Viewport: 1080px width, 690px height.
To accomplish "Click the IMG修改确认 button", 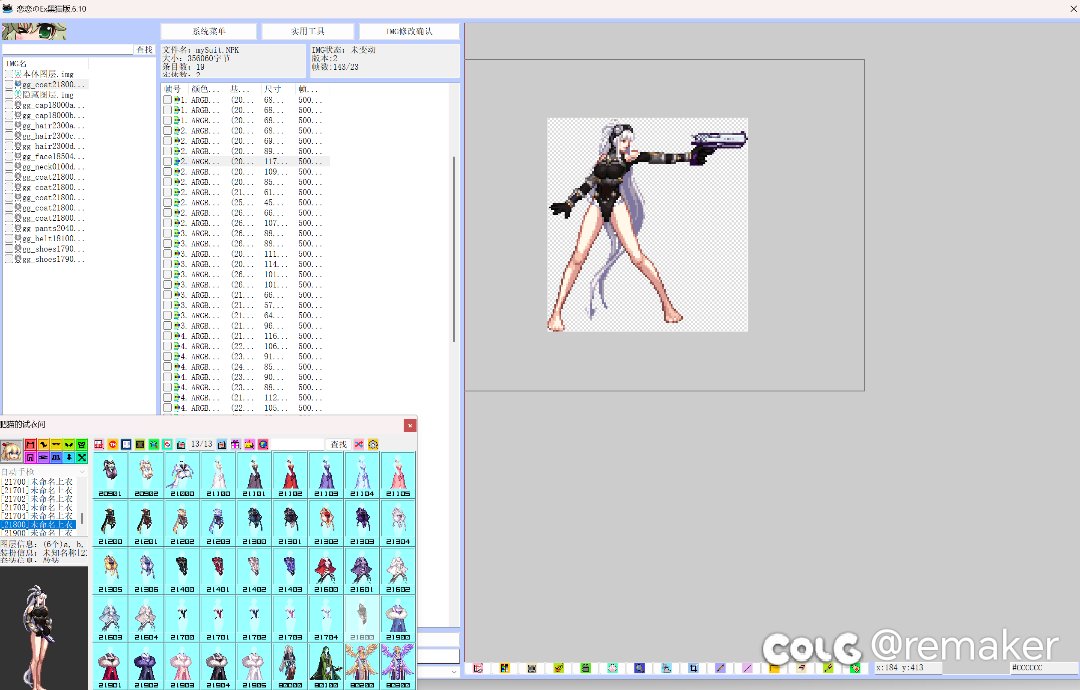I will 409,32.
